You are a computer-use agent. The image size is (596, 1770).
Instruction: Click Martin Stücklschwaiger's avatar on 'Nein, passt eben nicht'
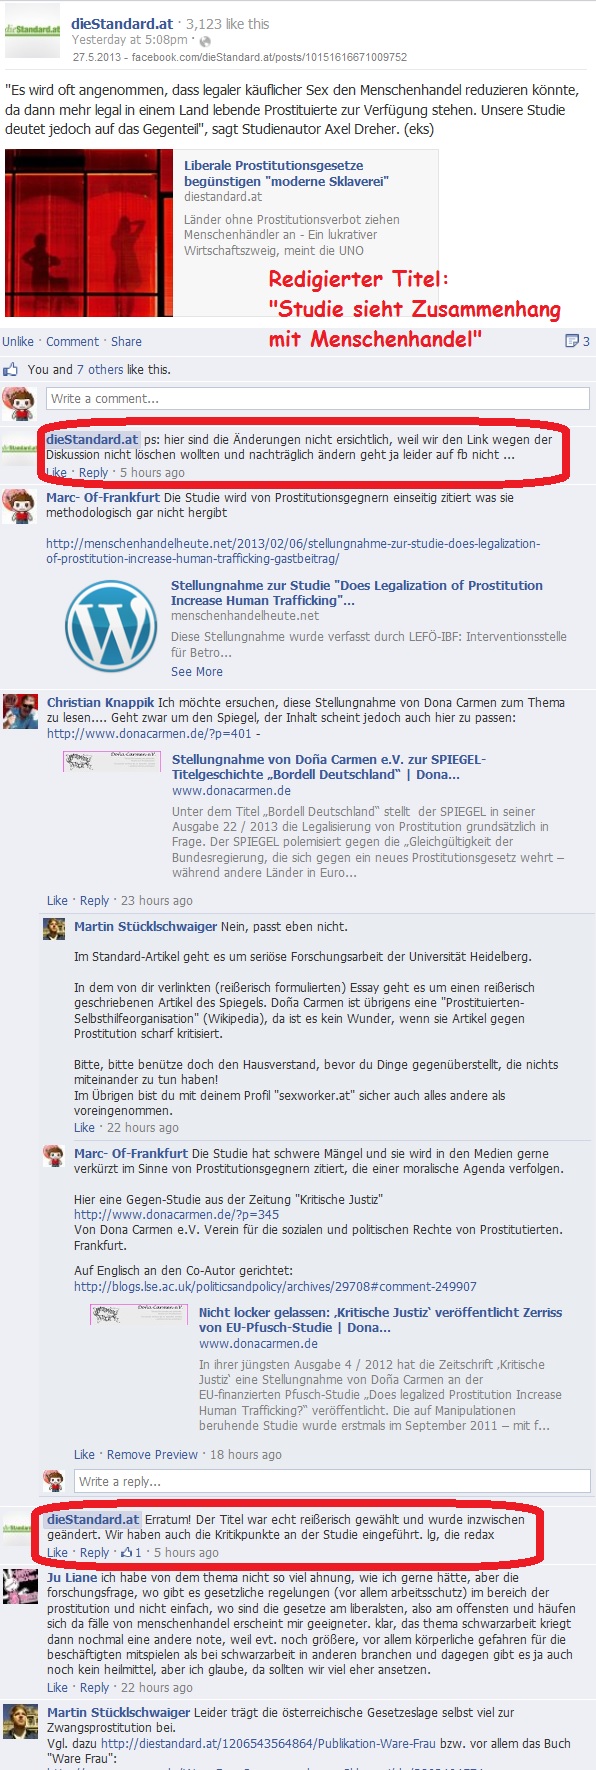(x=54, y=929)
